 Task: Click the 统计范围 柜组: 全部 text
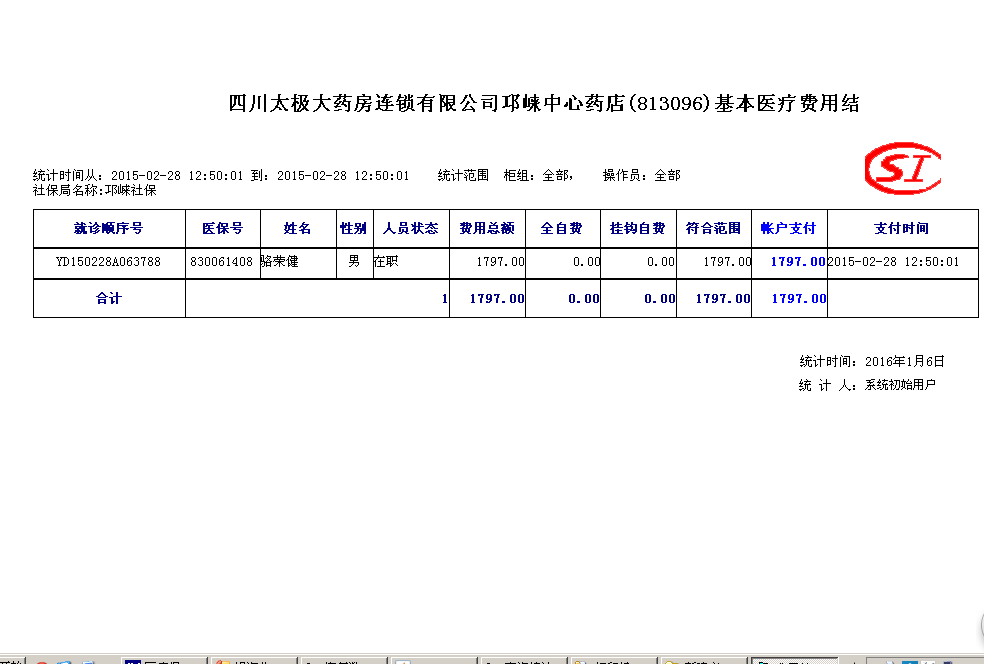505,176
